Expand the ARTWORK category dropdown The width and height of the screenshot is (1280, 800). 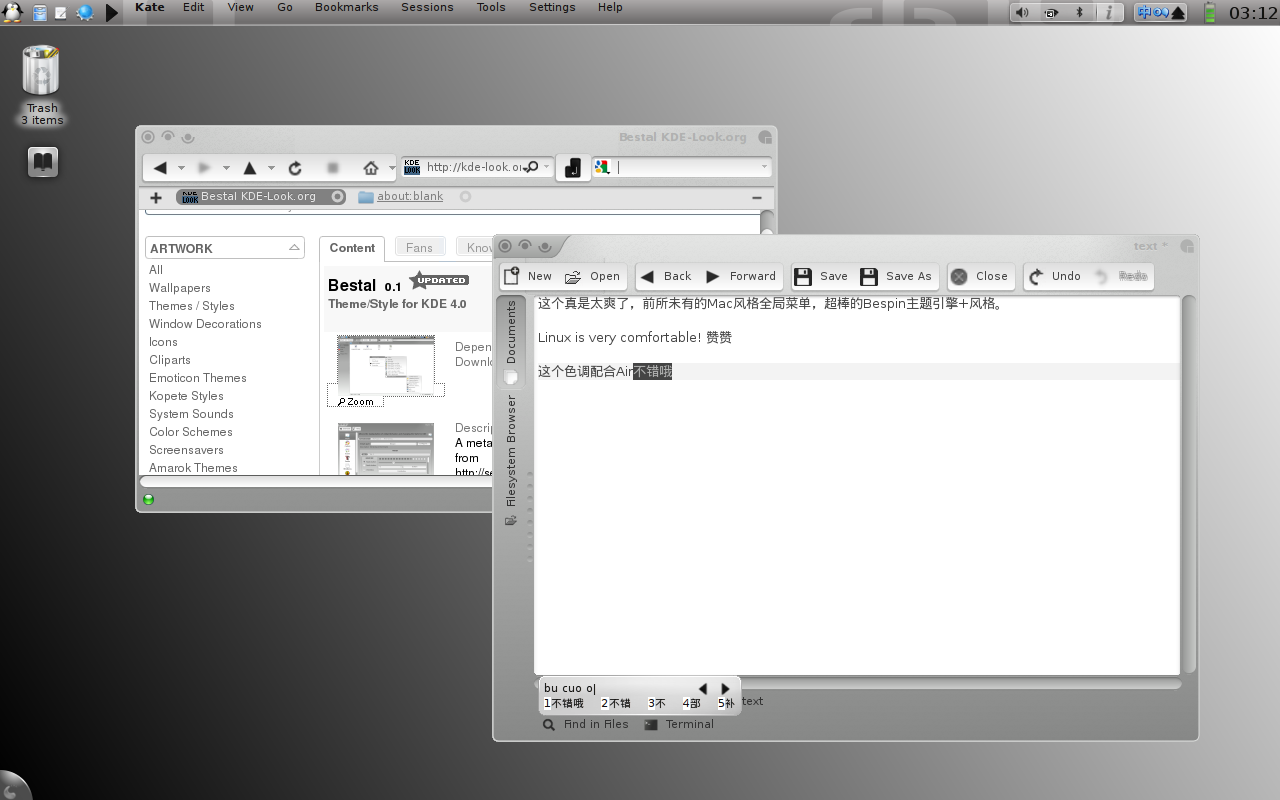pyautogui.click(x=294, y=248)
